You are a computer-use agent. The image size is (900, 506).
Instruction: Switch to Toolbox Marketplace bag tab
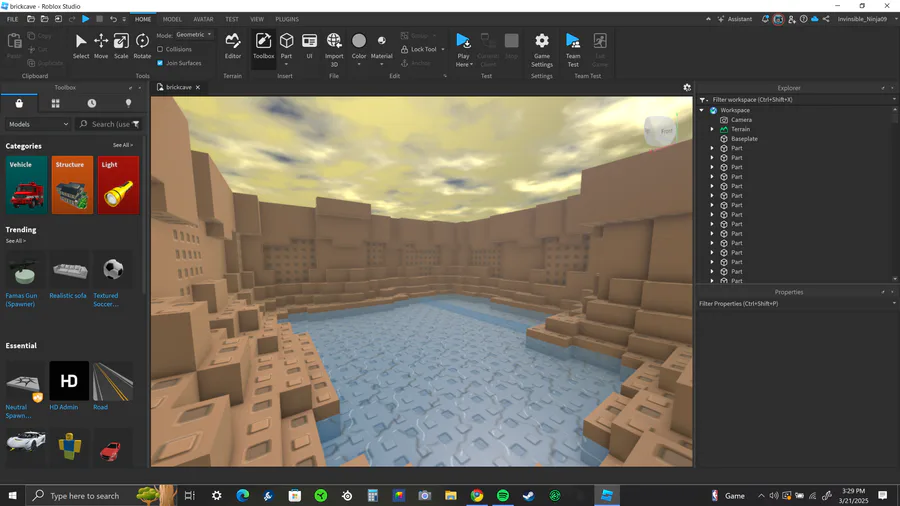19,103
